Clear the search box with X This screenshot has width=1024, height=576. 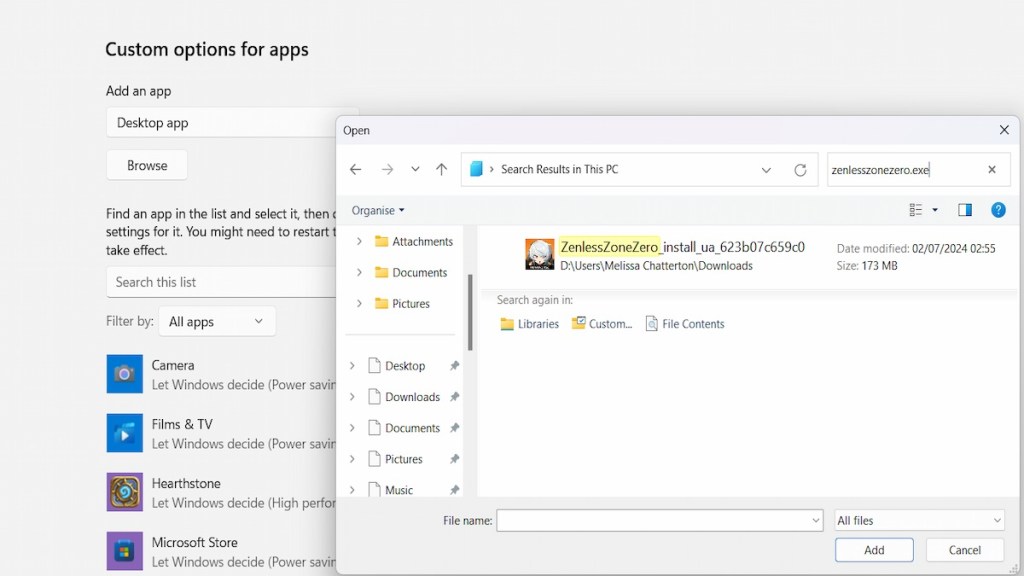click(x=992, y=170)
